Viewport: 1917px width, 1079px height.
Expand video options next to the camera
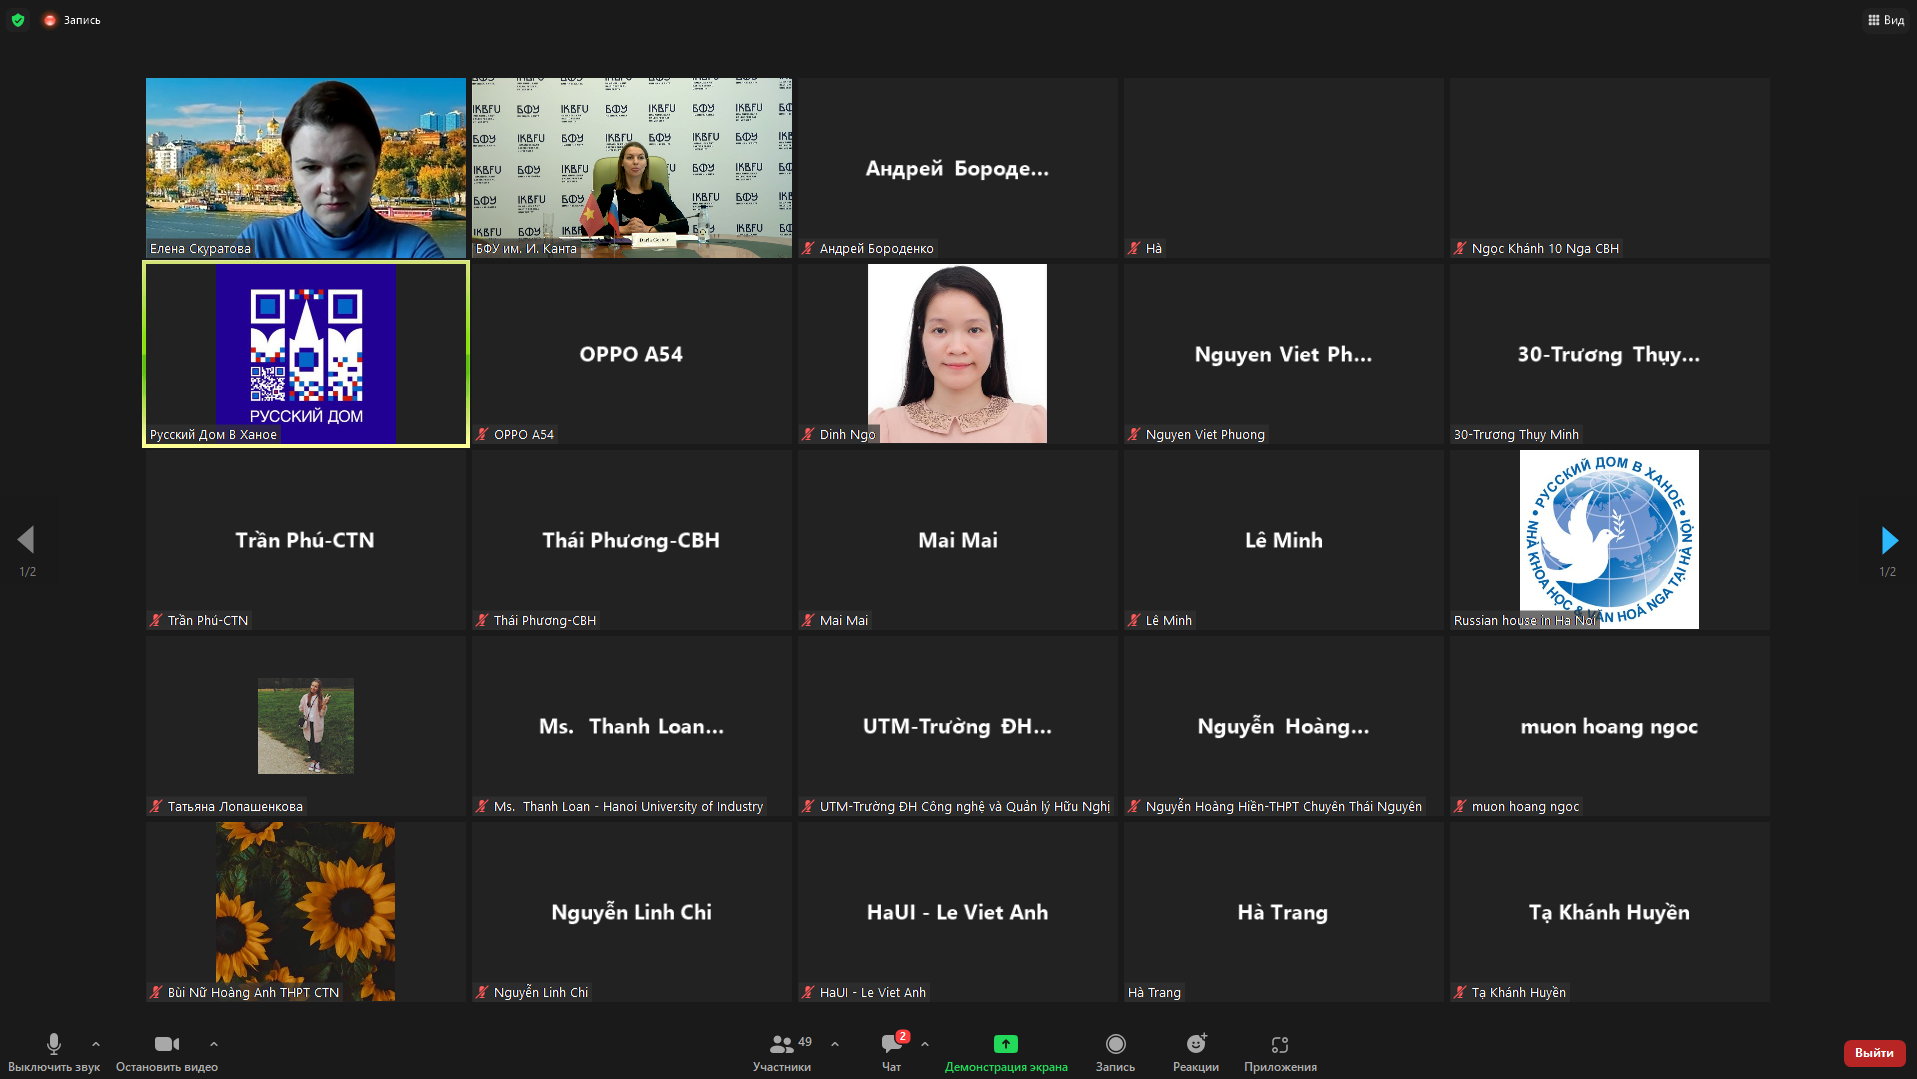coord(214,1044)
